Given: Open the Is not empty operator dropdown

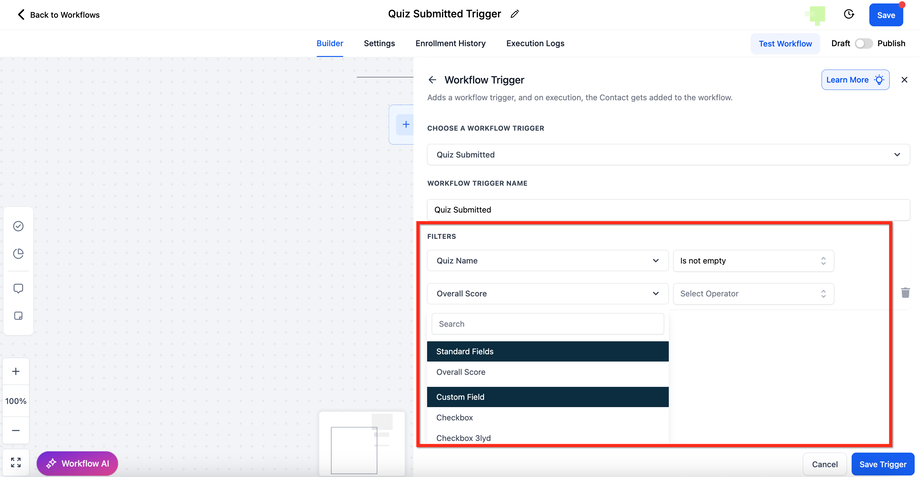Looking at the screenshot, I should pyautogui.click(x=753, y=261).
